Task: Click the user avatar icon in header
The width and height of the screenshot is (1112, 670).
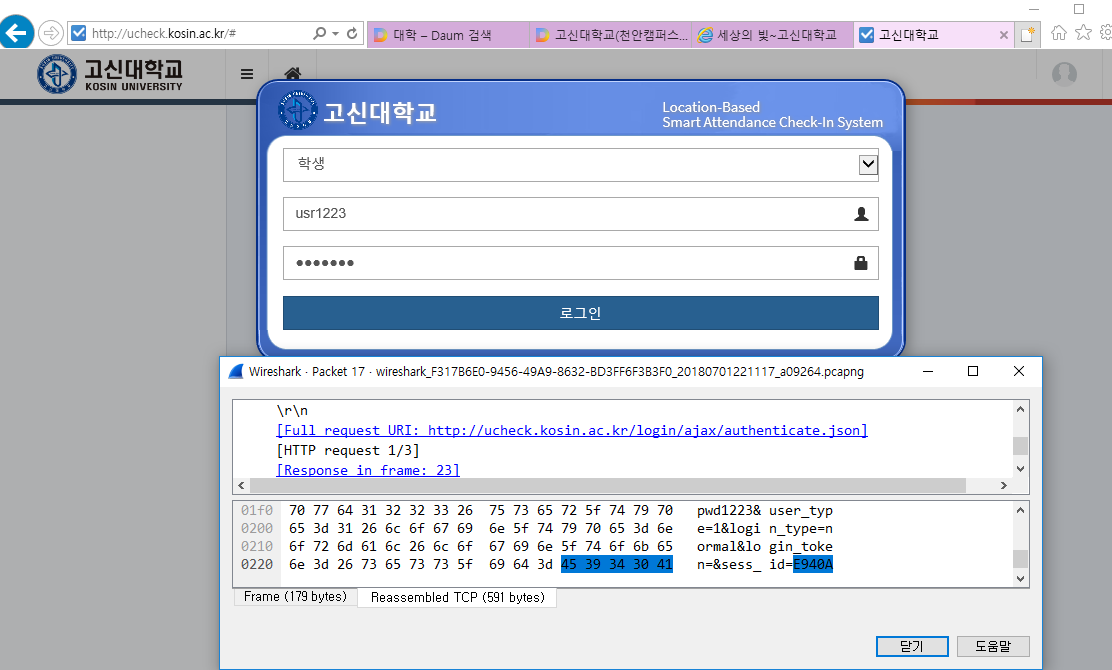Action: click(1064, 74)
